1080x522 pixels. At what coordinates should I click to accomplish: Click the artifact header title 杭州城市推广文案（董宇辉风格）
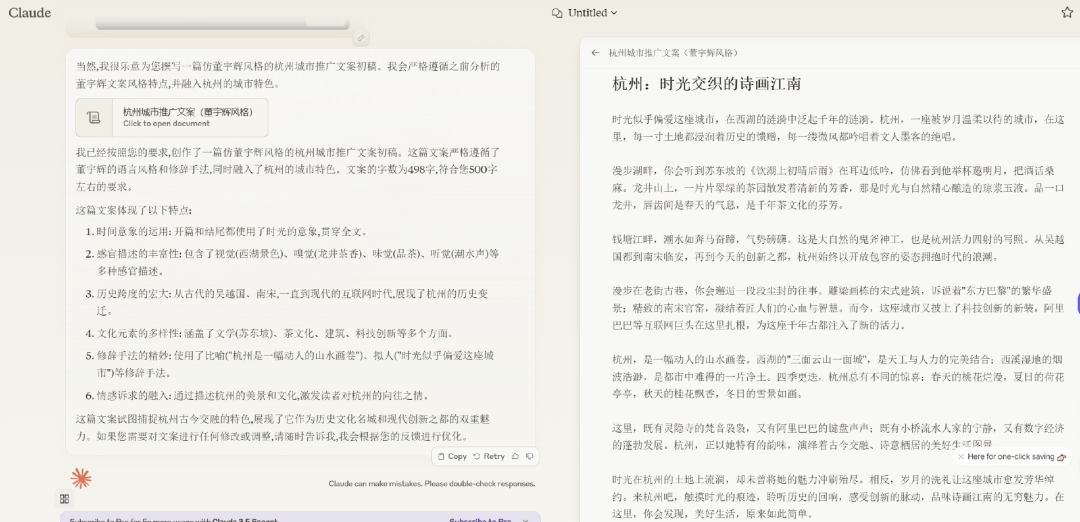[x=673, y=52]
